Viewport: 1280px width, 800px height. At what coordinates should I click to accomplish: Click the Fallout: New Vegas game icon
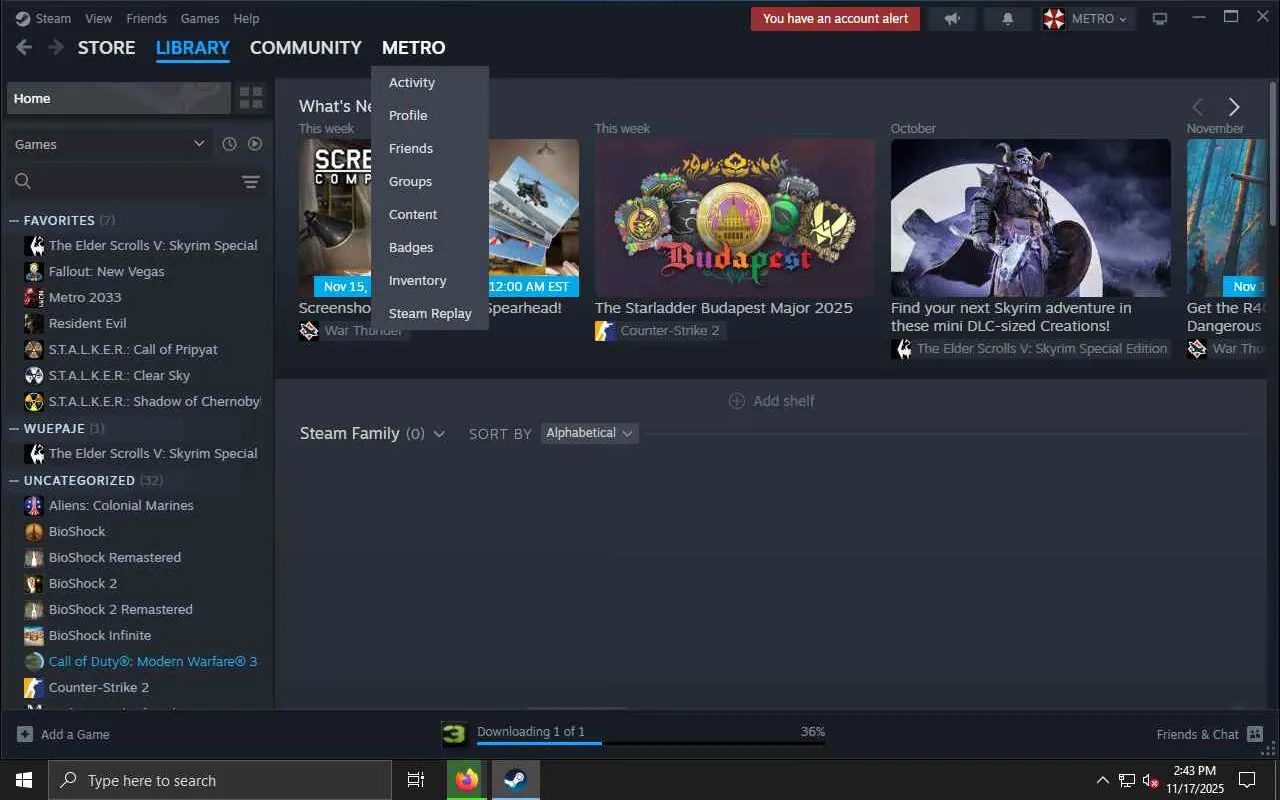(34, 271)
